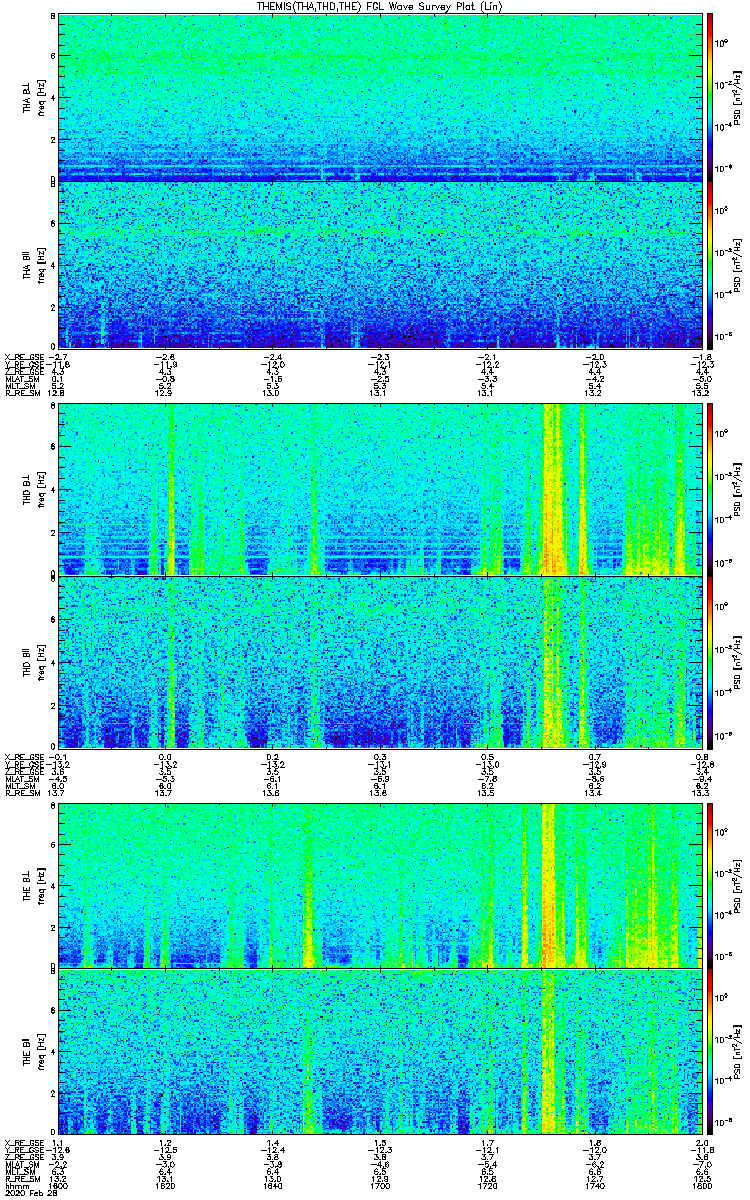Click the 1740 time tick label

click(594, 1186)
